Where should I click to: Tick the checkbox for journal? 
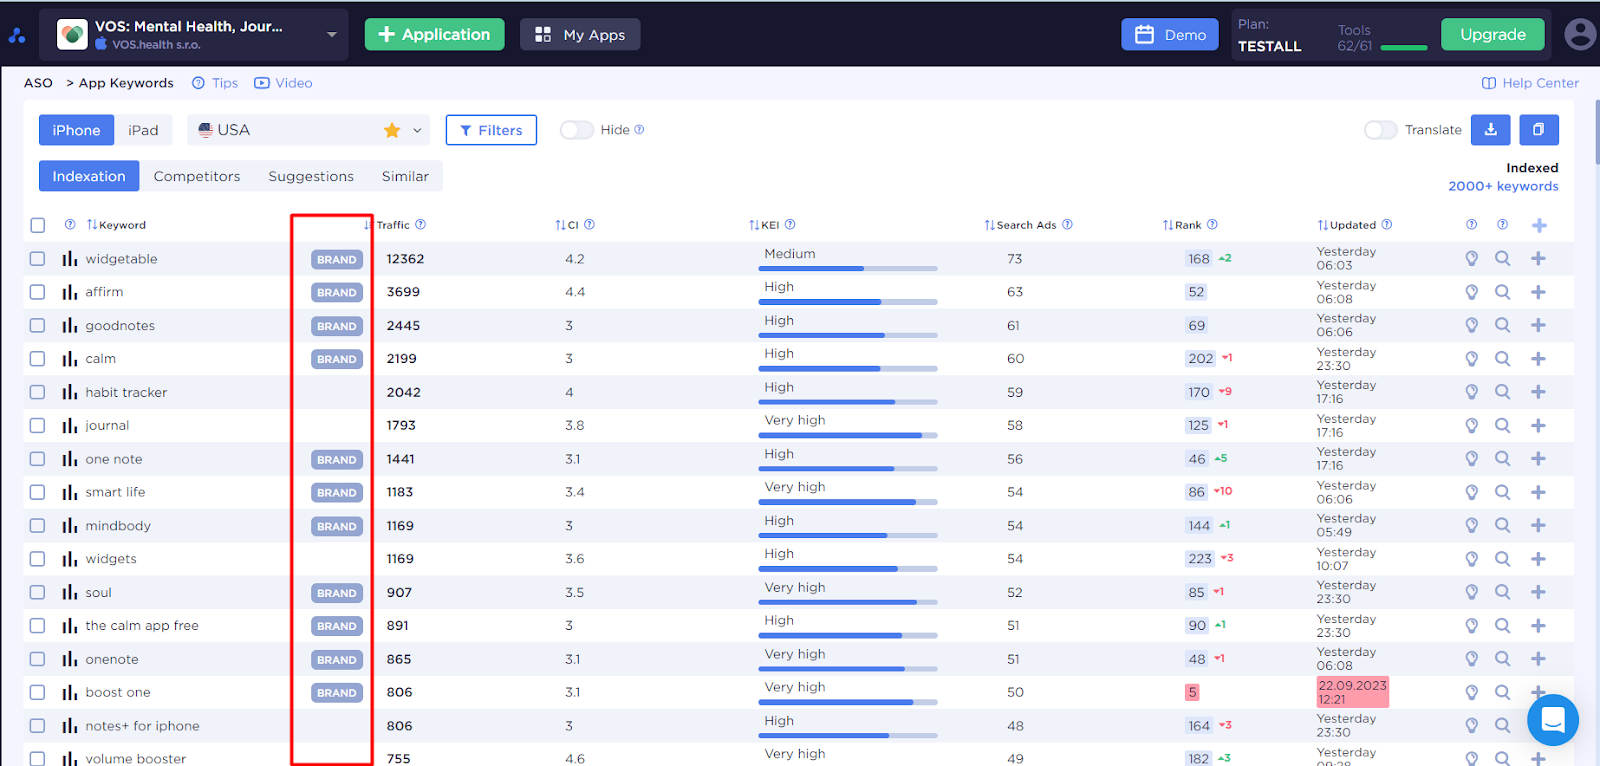click(x=38, y=425)
